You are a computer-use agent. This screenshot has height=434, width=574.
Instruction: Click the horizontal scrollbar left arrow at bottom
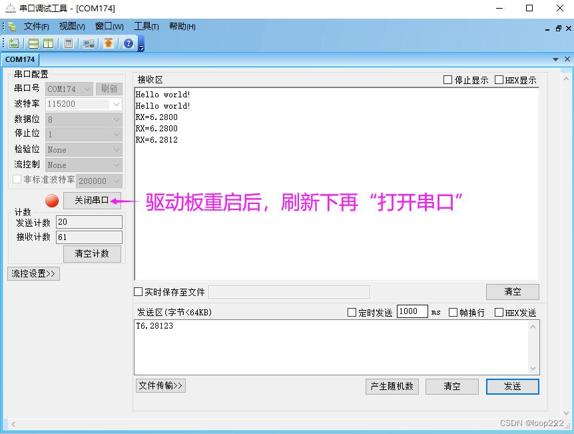pos(13,424)
